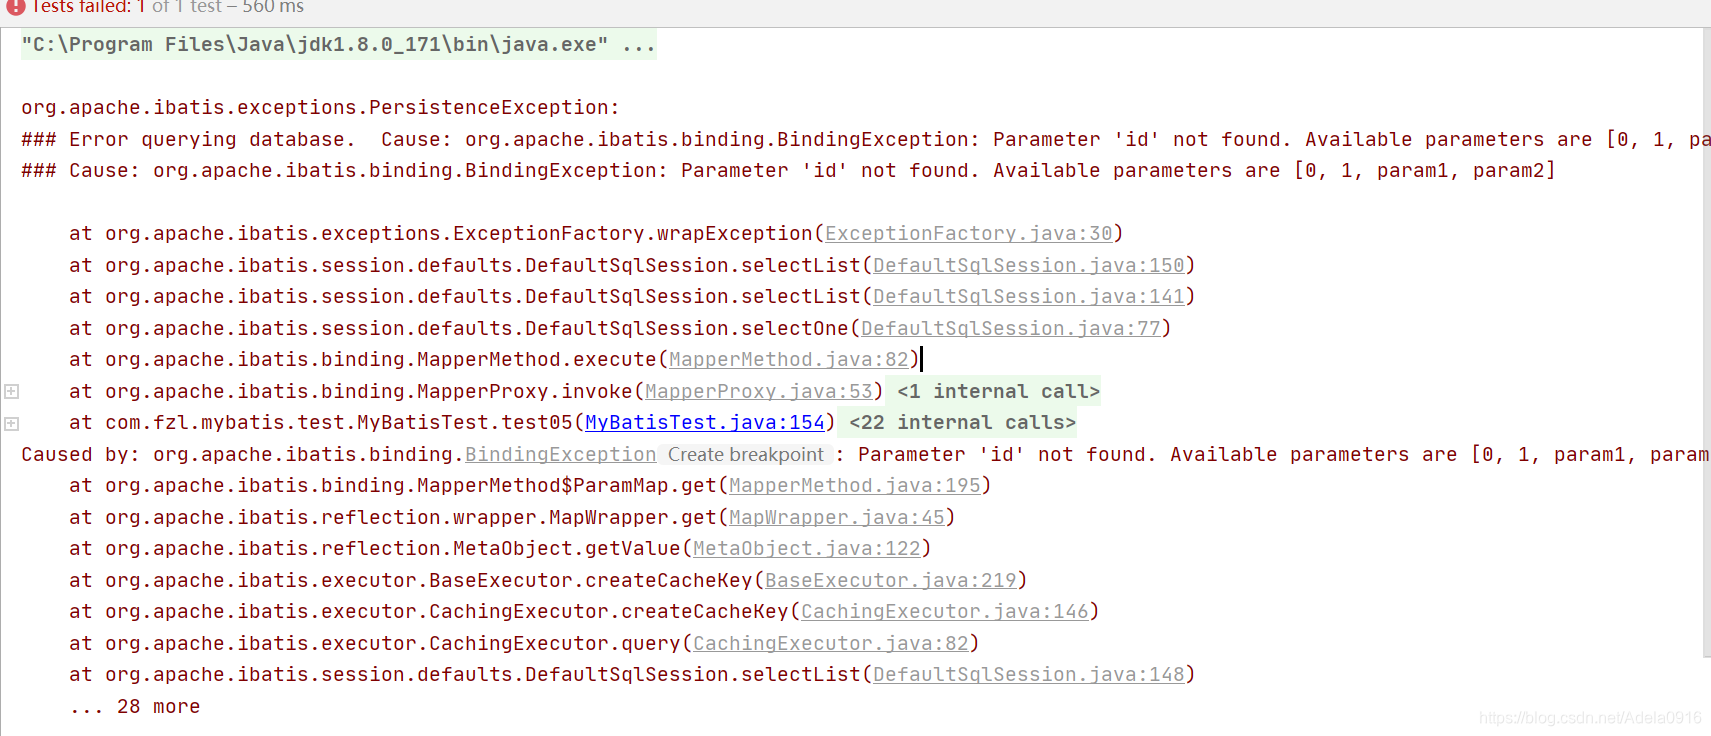The height and width of the screenshot is (736, 1711).
Task: Expand the folded frames beside MyBatisTest.test05
Action: pyautogui.click(x=11, y=423)
